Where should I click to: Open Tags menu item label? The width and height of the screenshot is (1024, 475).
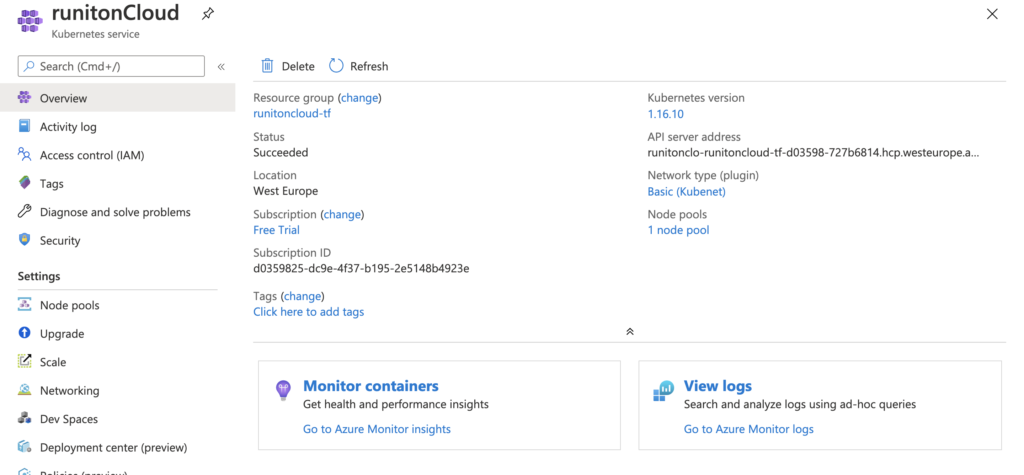(52, 184)
